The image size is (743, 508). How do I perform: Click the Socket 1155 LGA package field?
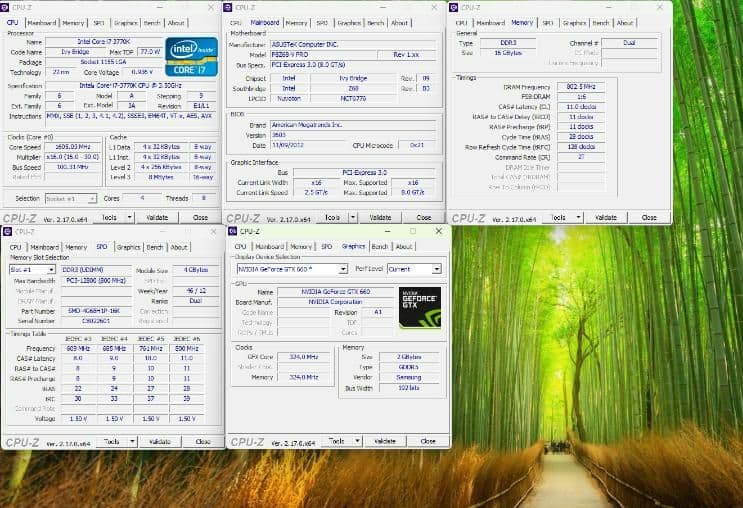[x=103, y=62]
